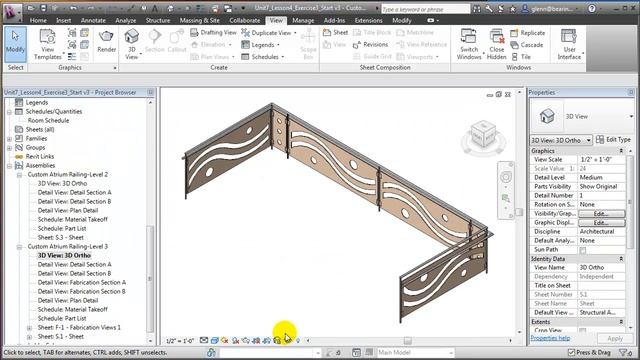Switch to the Annotate ribbon tab
The height and width of the screenshot is (360, 640).
(93, 20)
